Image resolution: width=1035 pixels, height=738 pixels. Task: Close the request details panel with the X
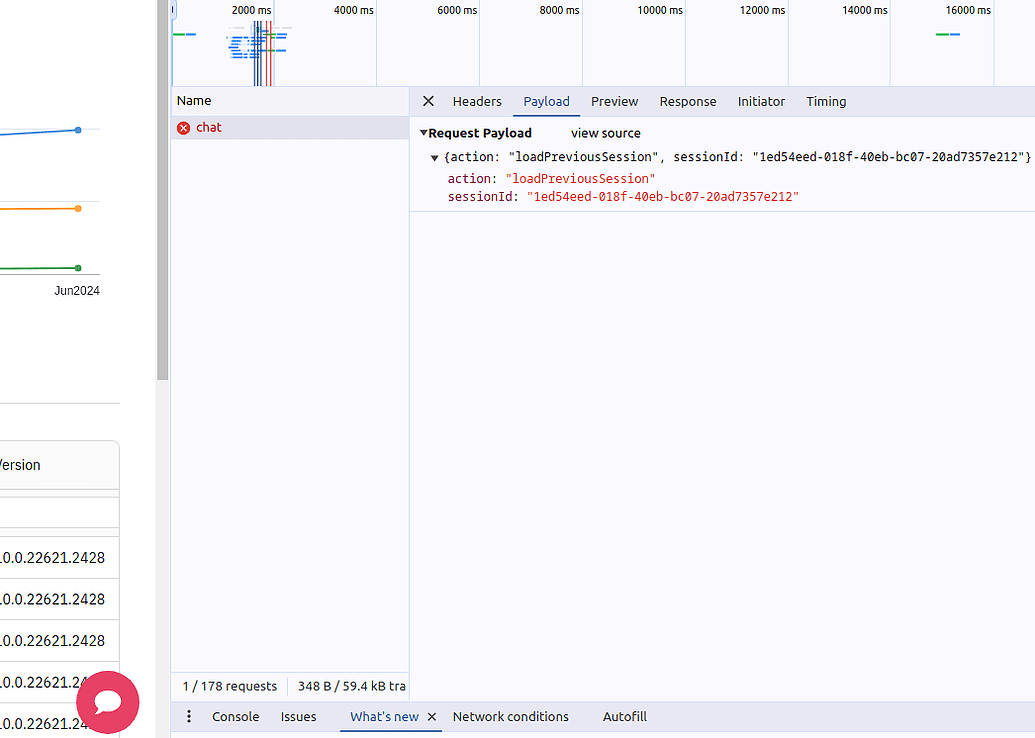[428, 101]
